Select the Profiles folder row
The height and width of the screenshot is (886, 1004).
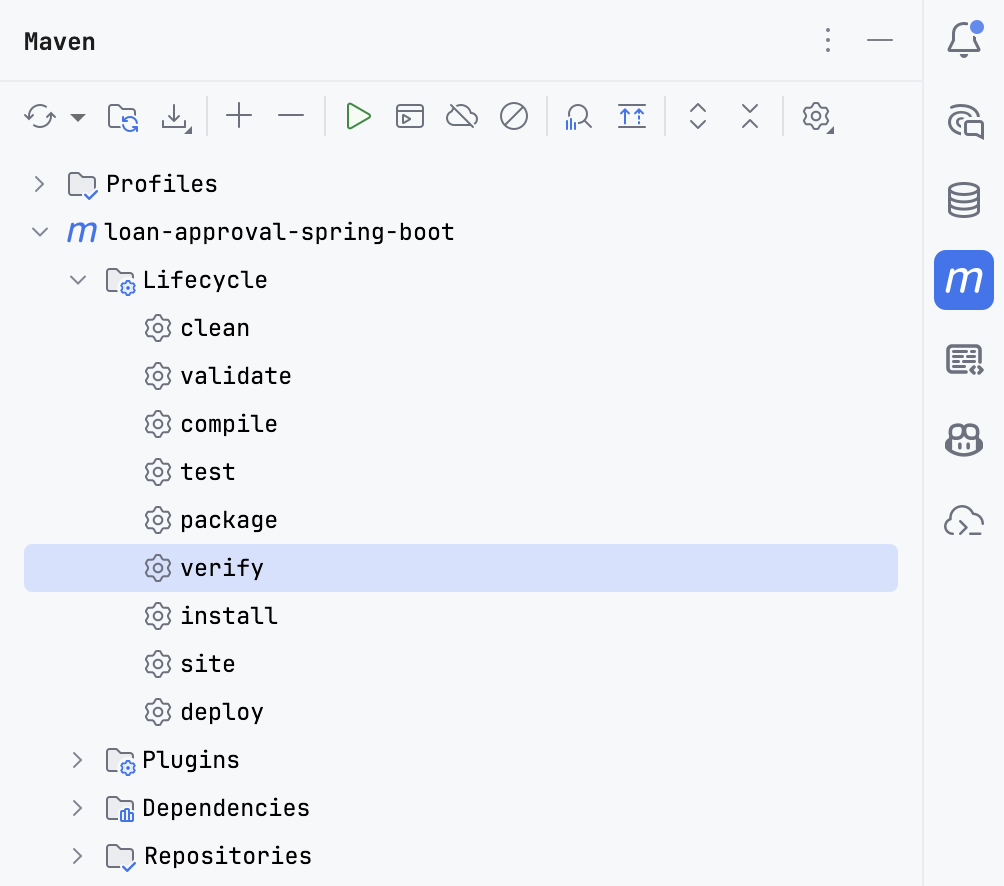point(461,184)
